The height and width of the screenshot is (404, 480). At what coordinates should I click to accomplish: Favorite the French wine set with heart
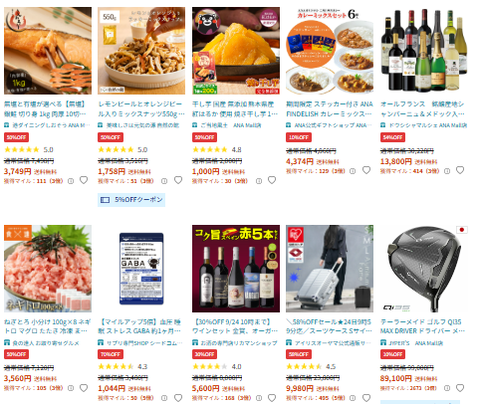point(460,170)
